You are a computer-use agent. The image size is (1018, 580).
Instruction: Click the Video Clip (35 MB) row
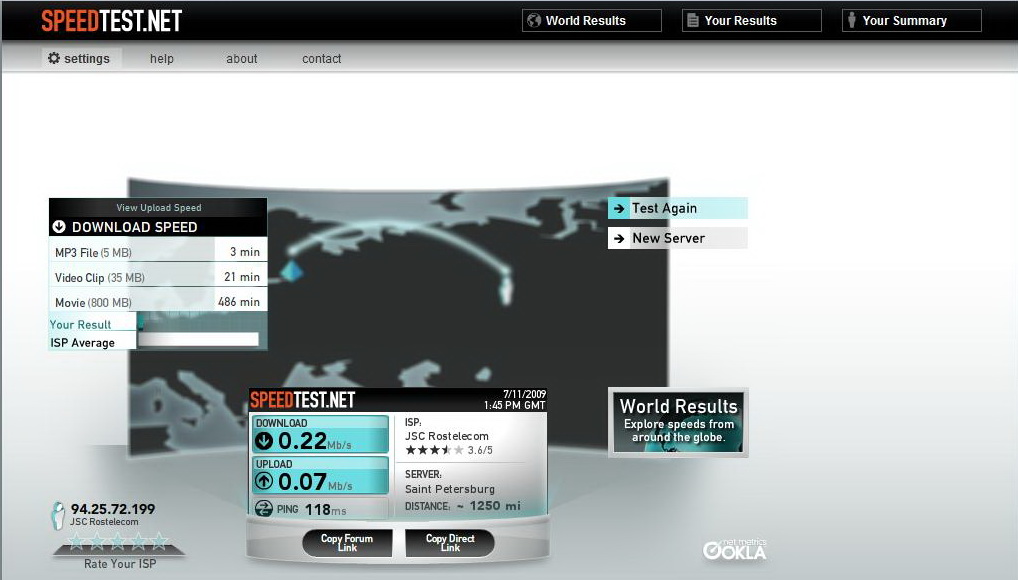[x=158, y=277]
